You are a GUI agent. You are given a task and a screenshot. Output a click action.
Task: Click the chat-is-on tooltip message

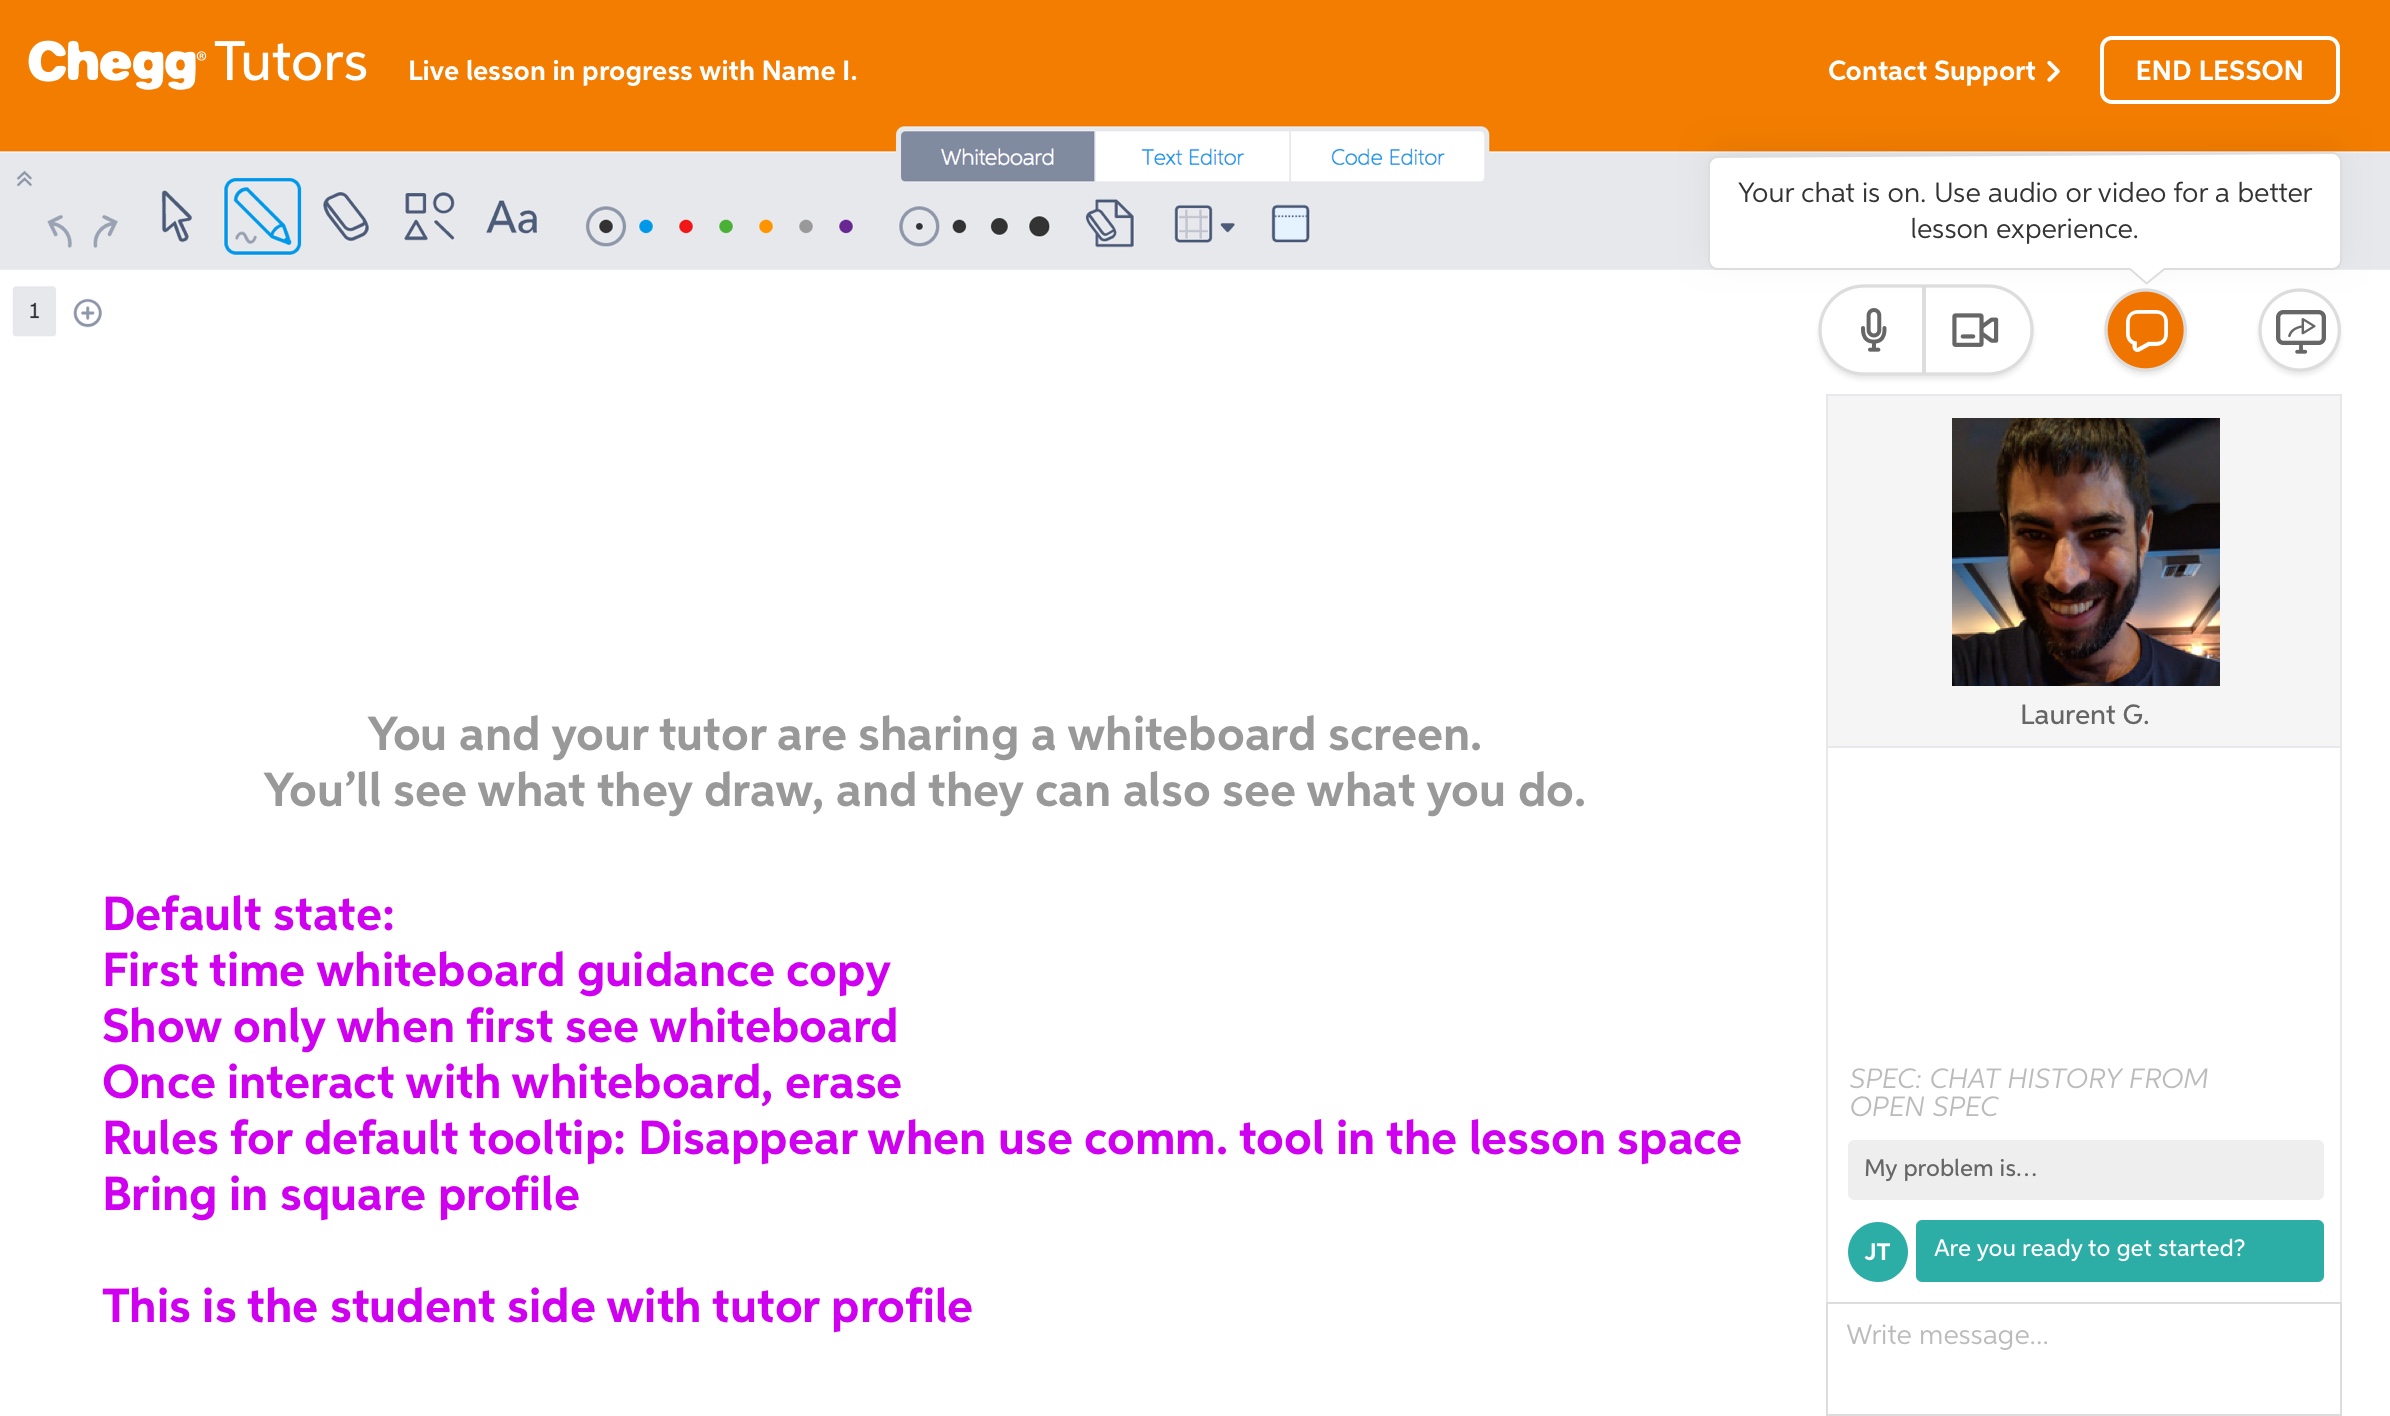pyautogui.click(x=2024, y=211)
